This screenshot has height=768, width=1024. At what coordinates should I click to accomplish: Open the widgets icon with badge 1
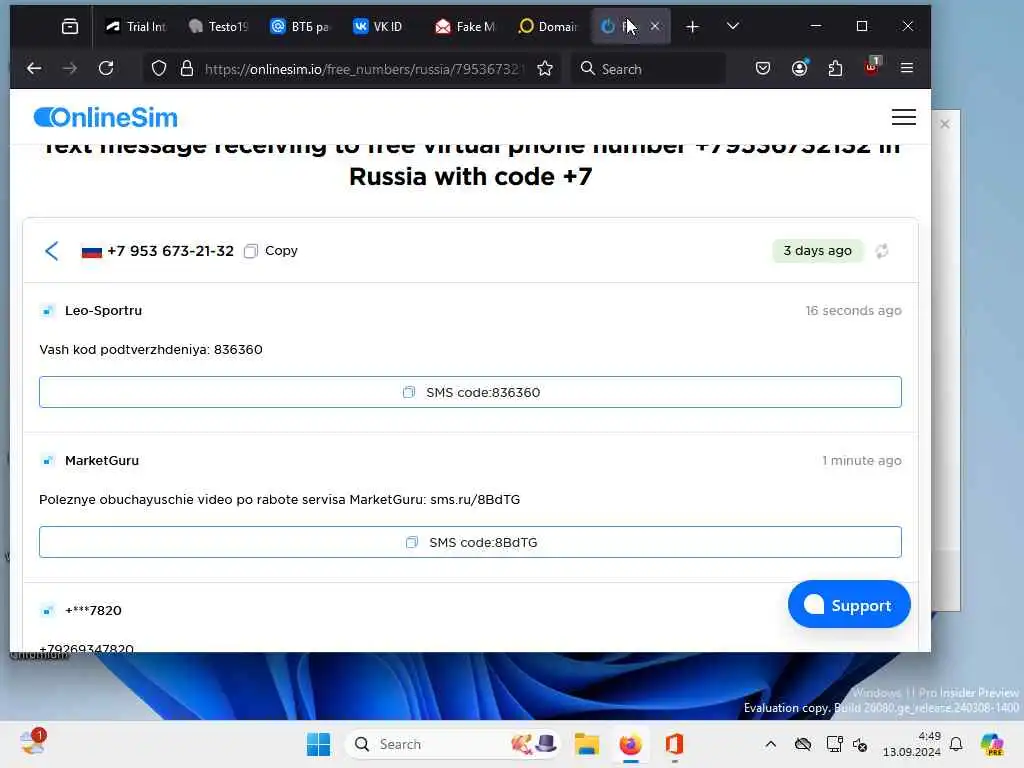pos(33,743)
